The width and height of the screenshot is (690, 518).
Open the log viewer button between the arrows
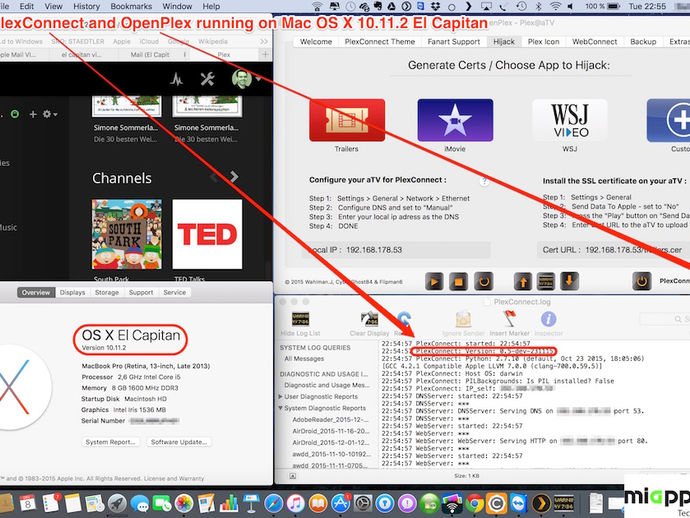tap(546, 282)
